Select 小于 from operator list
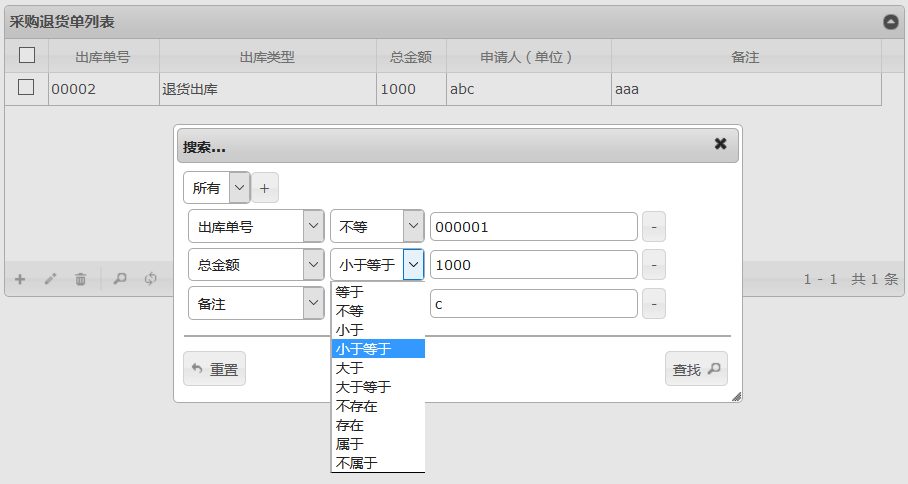 [378, 330]
